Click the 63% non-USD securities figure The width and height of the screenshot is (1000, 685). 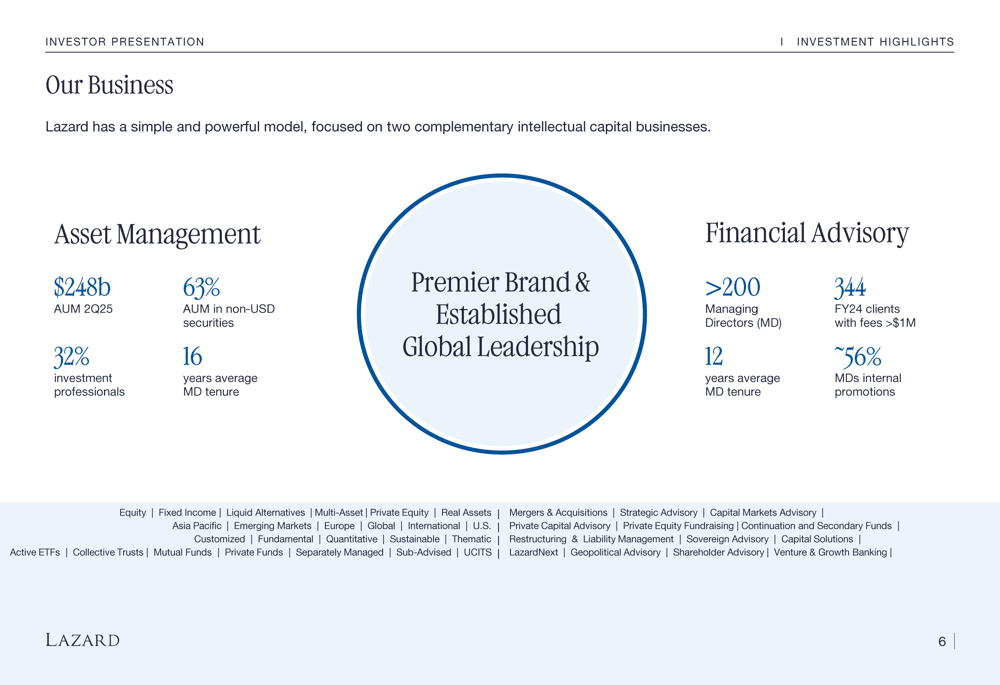click(201, 288)
